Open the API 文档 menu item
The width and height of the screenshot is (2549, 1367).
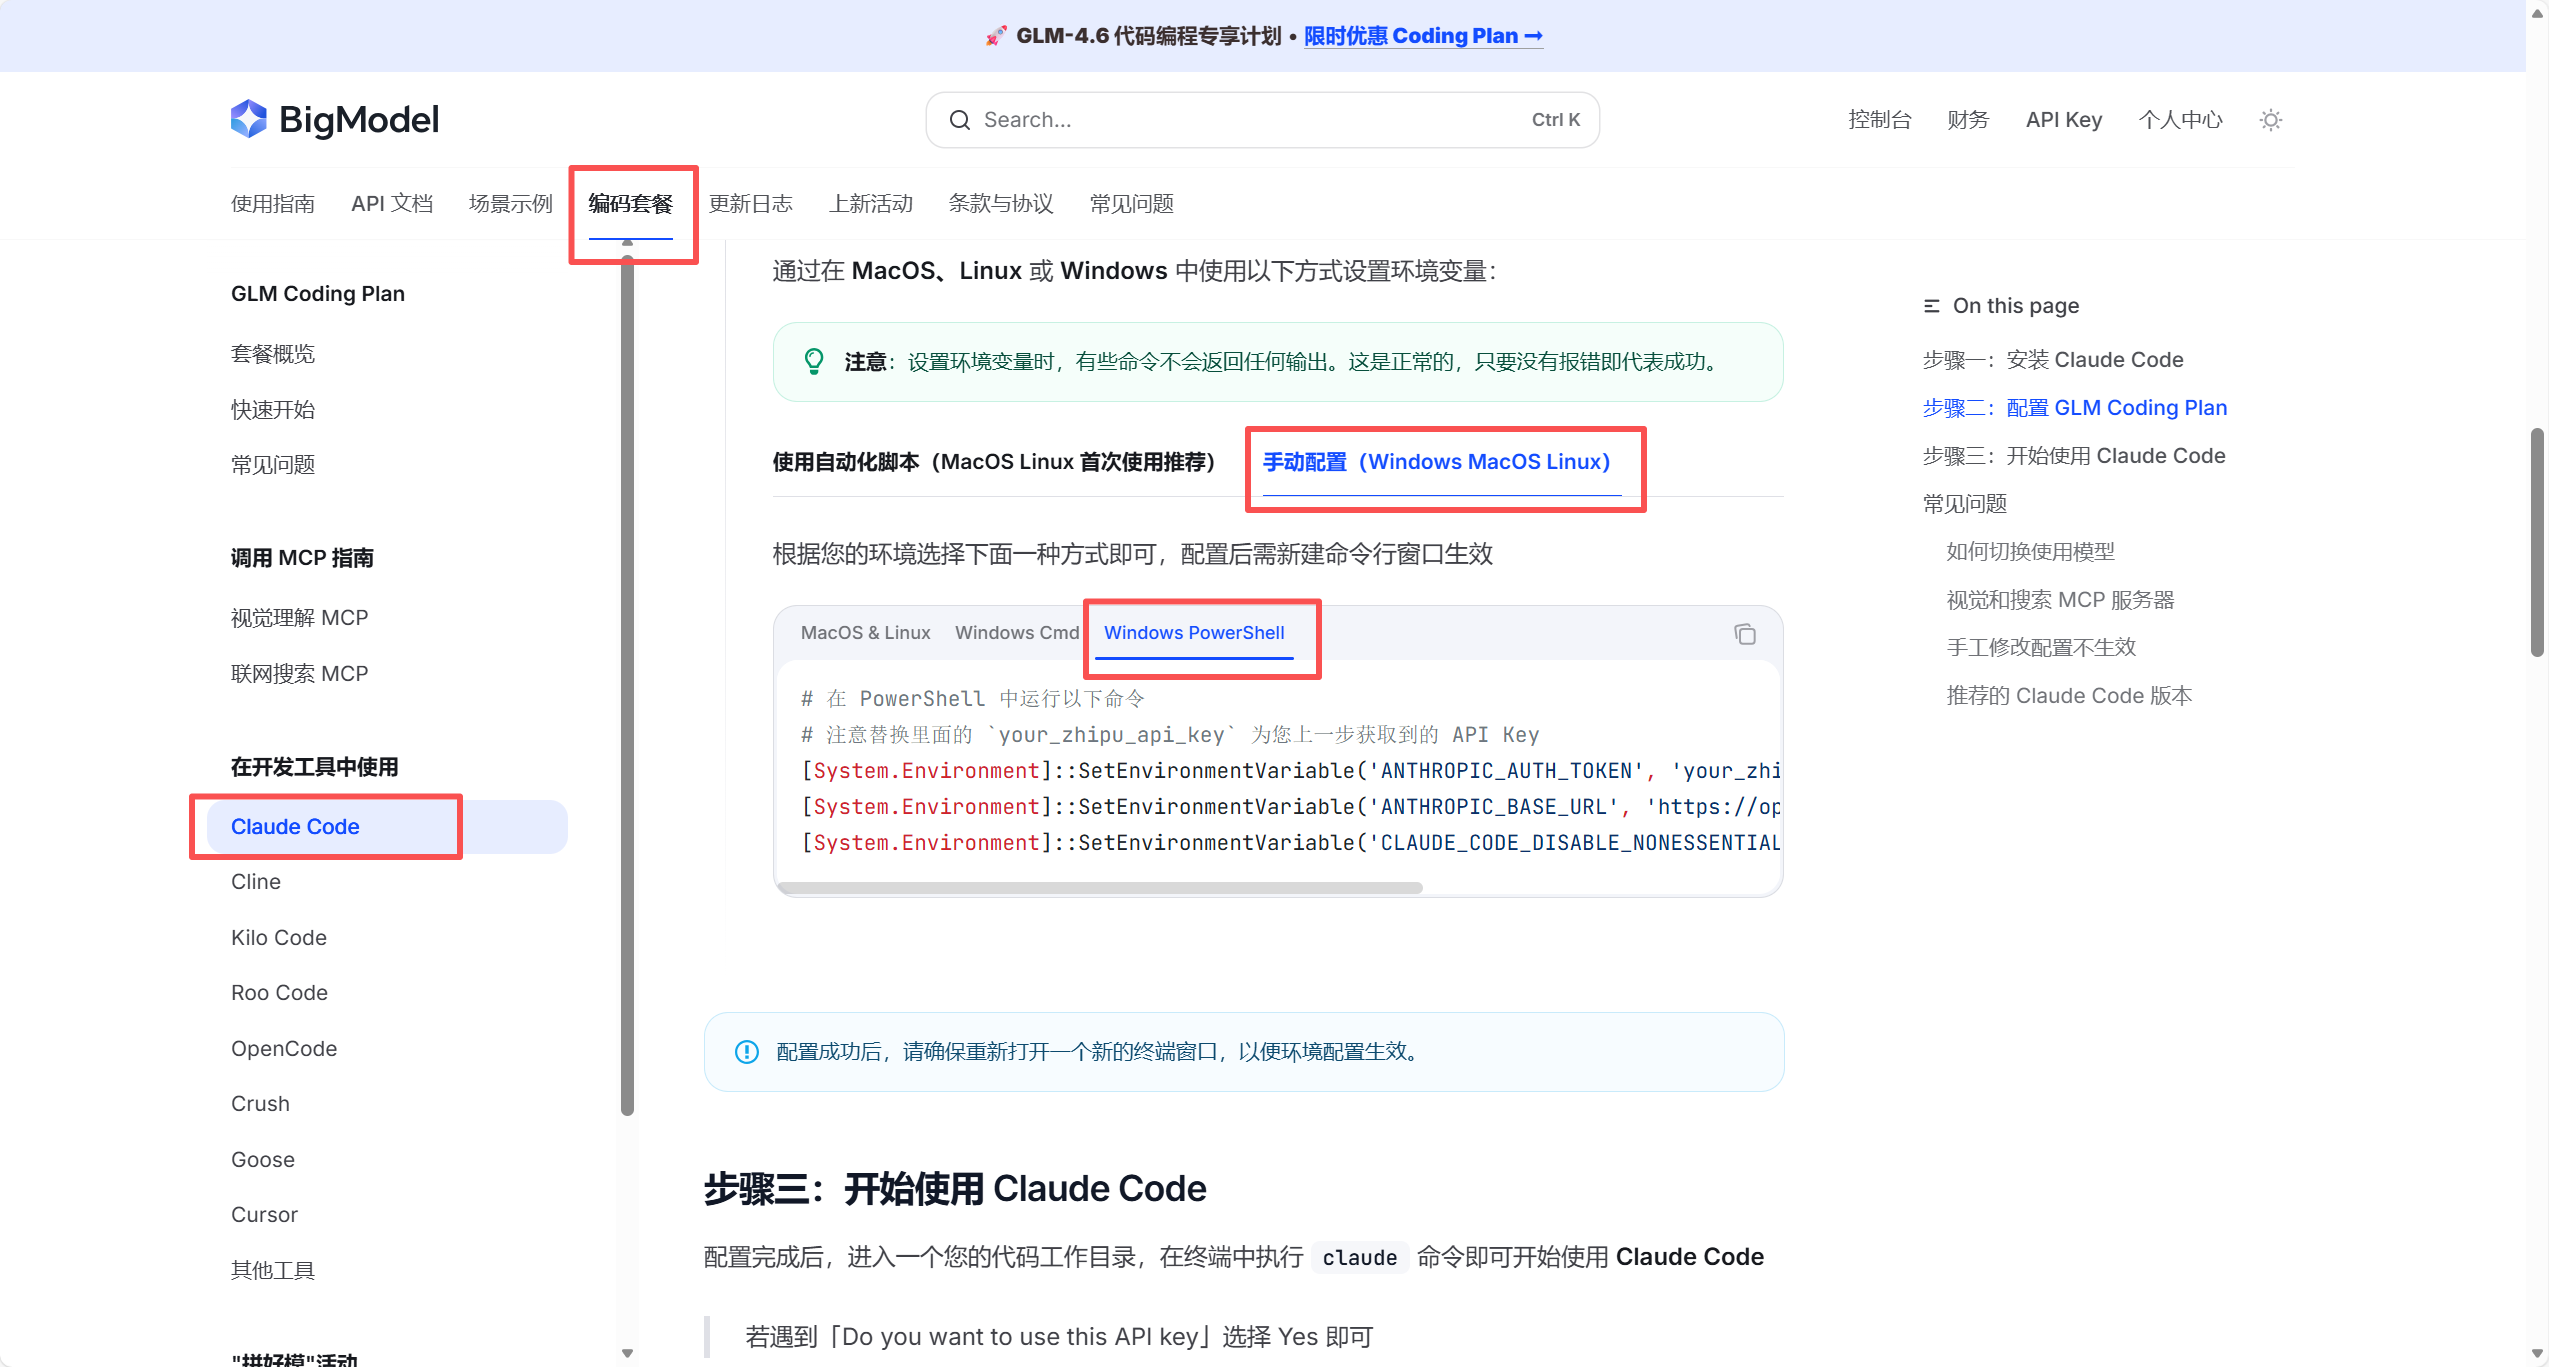[391, 203]
